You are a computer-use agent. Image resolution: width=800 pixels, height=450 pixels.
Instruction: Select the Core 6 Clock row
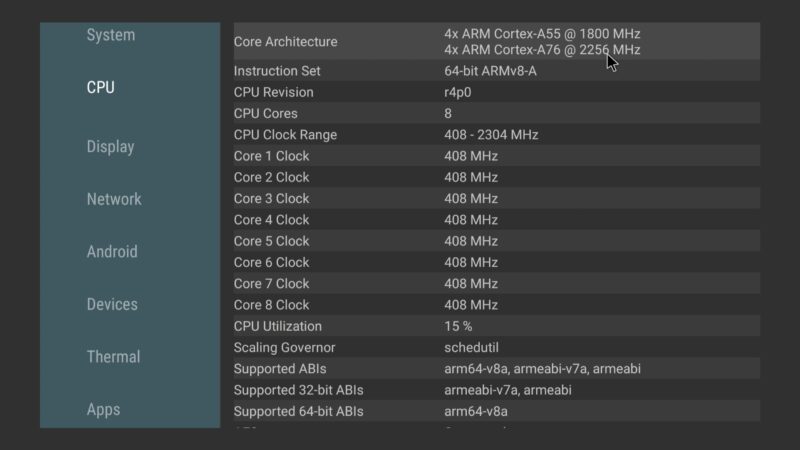(496, 262)
